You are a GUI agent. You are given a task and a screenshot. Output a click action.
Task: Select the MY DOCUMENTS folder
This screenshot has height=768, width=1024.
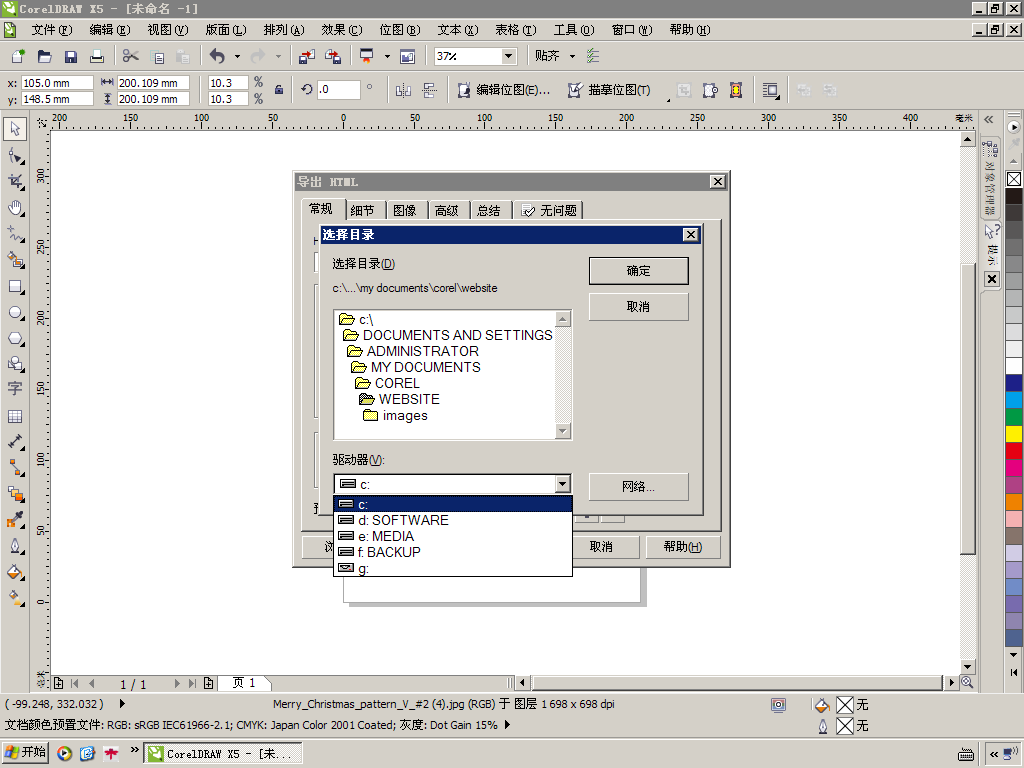click(416, 367)
